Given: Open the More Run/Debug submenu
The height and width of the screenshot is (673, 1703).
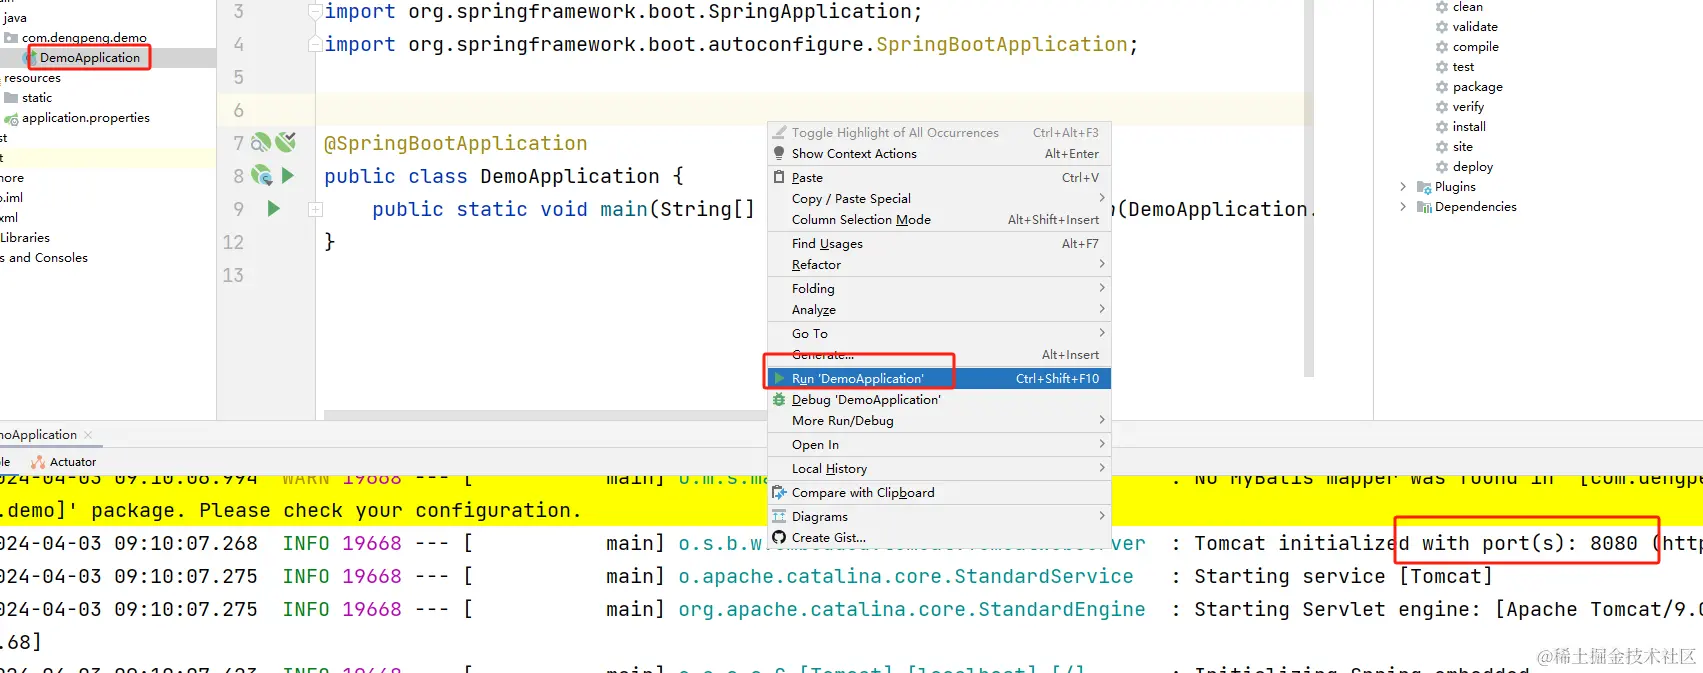Looking at the screenshot, I should pos(939,421).
